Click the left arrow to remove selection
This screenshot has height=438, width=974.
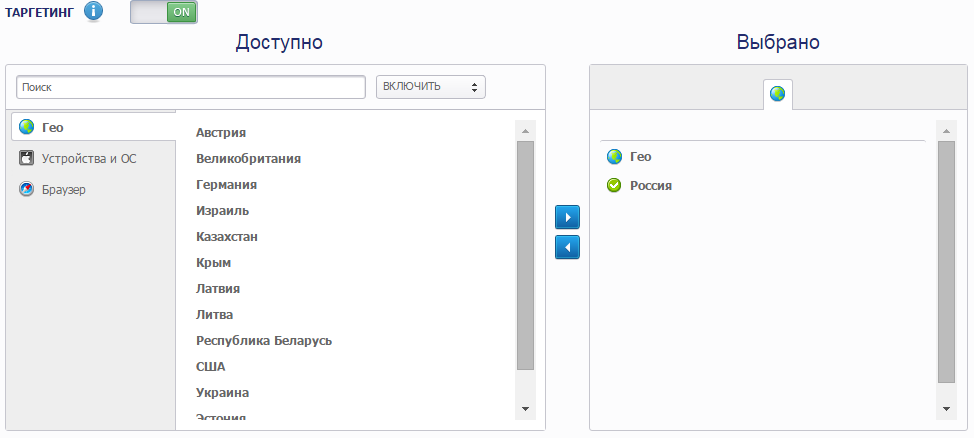[567, 247]
